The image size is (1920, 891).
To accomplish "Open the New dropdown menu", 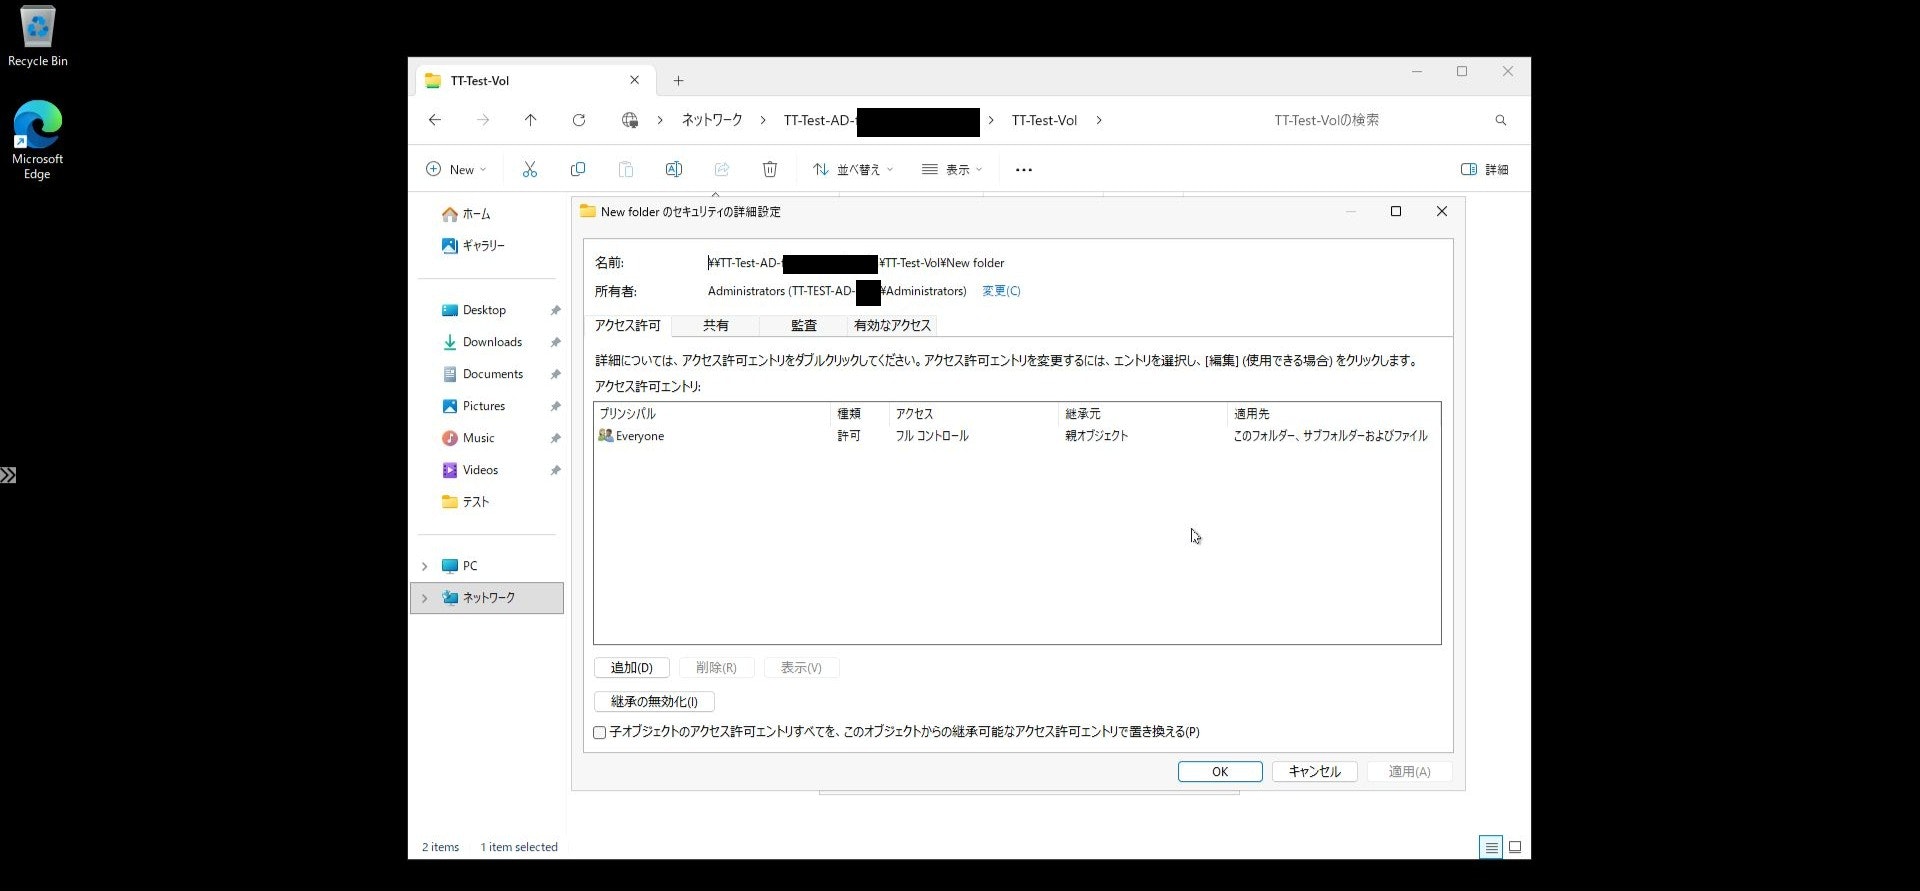I will click(456, 169).
